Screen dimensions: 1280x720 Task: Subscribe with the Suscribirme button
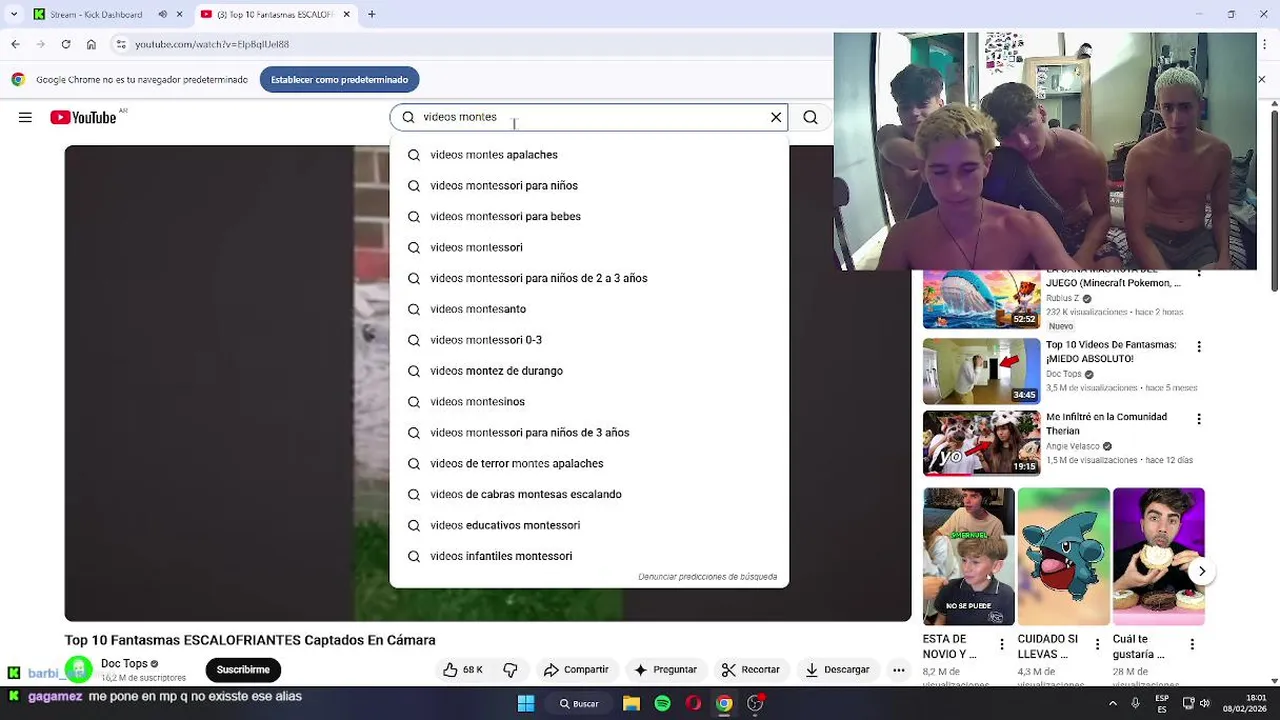coord(243,670)
